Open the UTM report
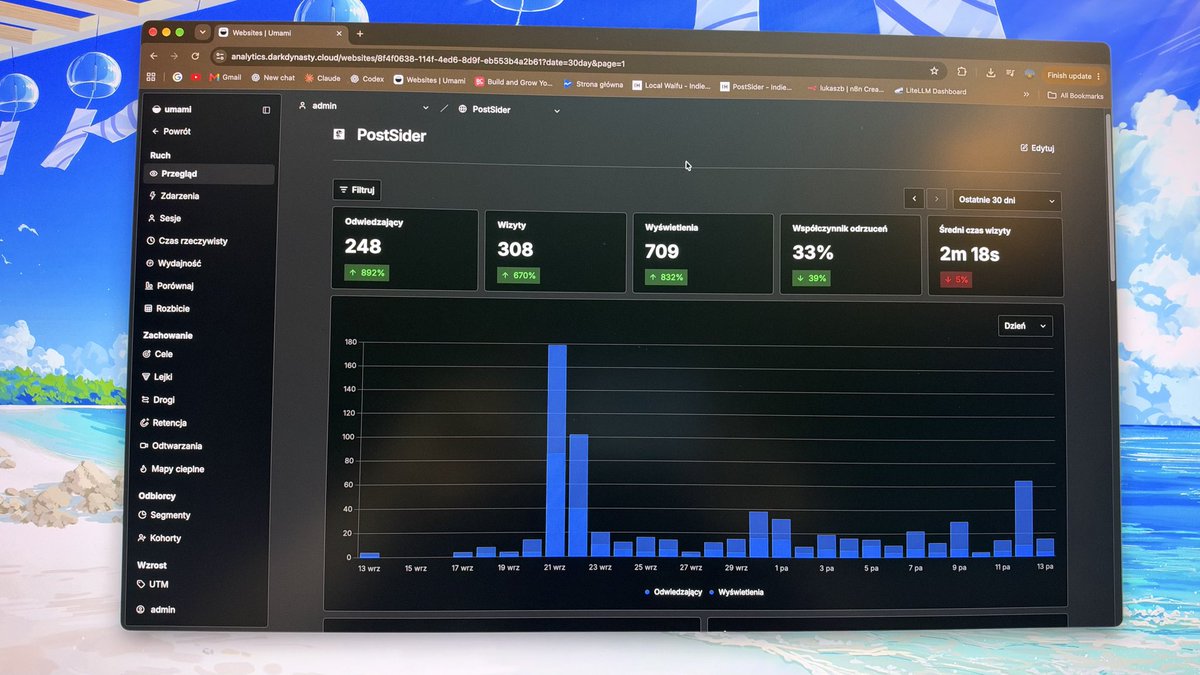This screenshot has width=1200, height=675. point(152,584)
